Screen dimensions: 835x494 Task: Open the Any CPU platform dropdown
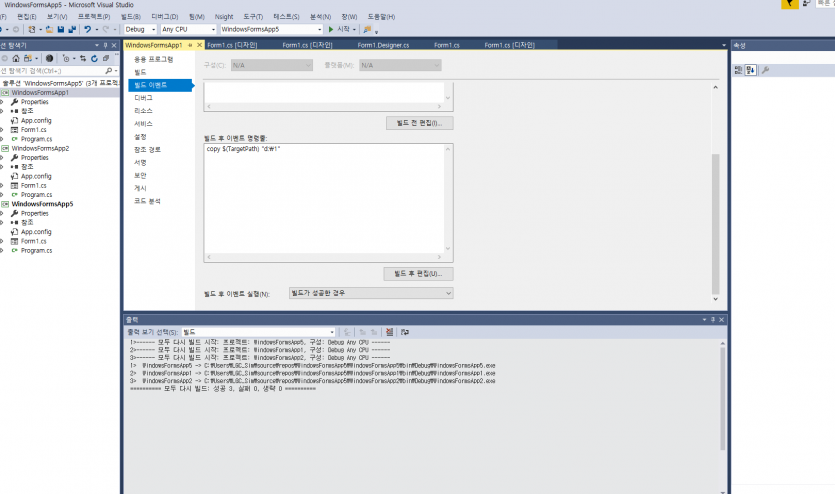click(213, 29)
